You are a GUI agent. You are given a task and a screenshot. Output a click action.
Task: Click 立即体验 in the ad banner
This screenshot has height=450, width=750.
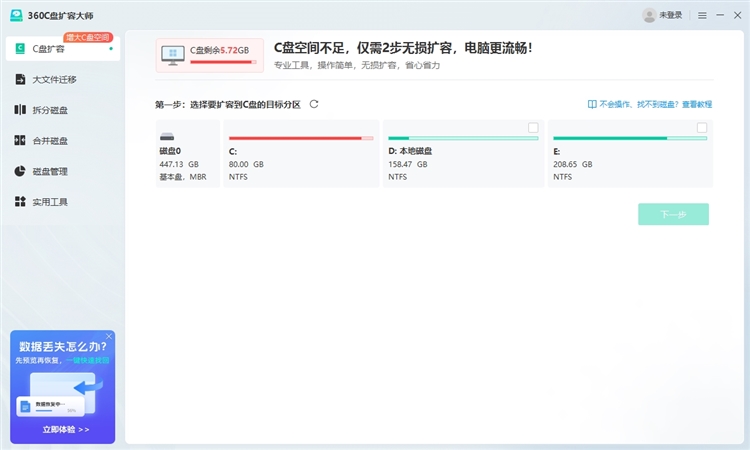coord(66,429)
